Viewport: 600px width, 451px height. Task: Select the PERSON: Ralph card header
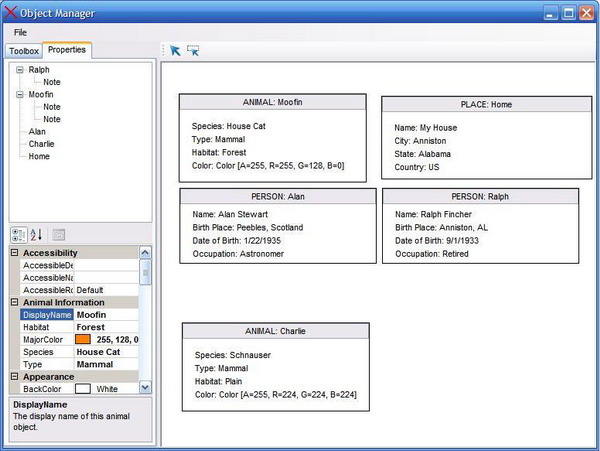coord(480,197)
